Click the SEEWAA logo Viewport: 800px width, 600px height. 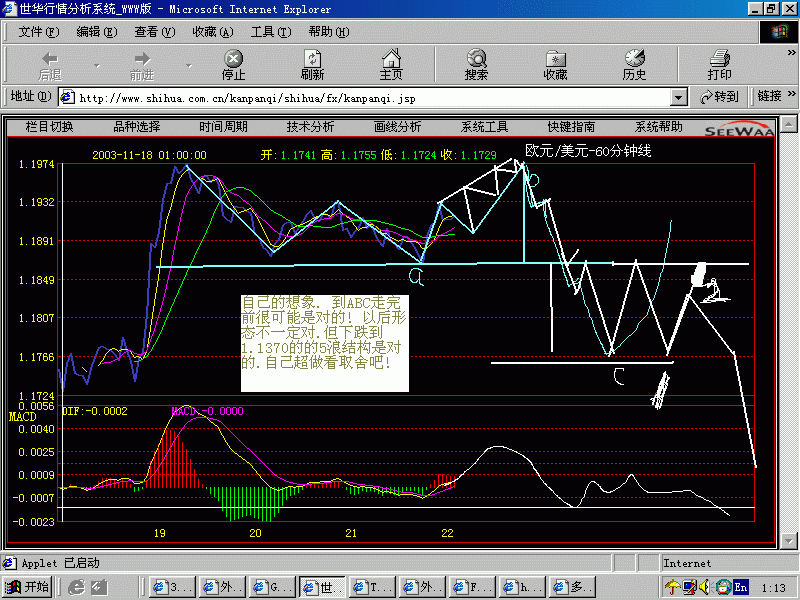tap(739, 129)
